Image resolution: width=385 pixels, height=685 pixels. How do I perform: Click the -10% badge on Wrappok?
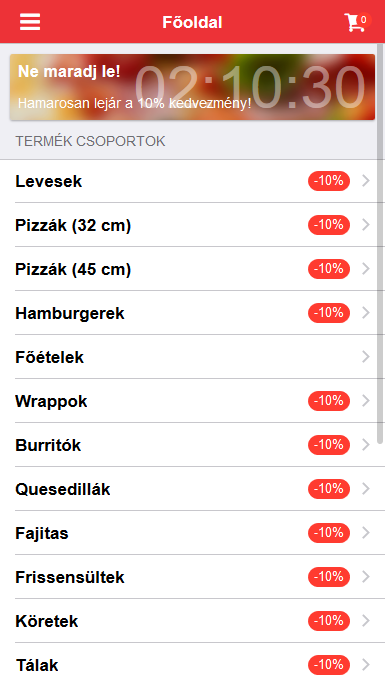[329, 401]
